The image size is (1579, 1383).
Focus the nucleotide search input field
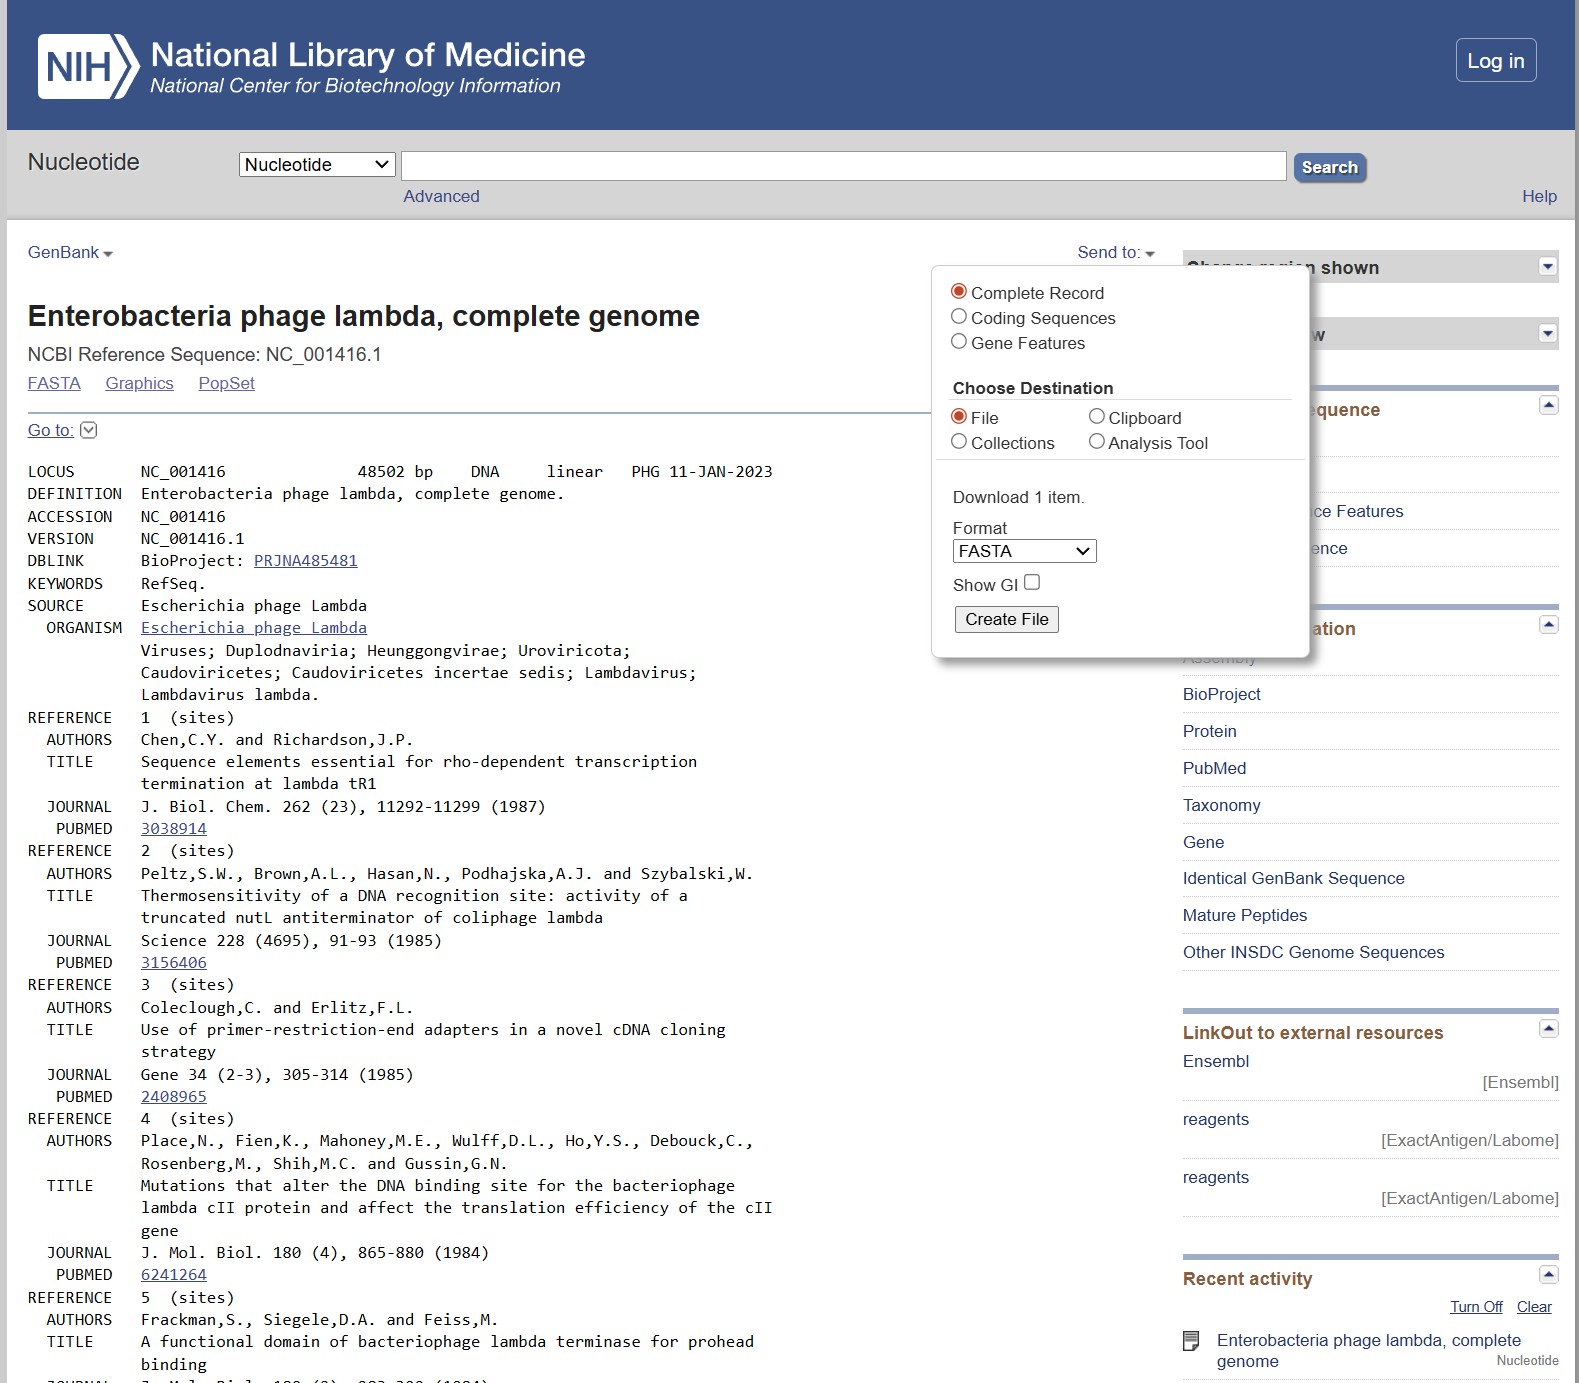pyautogui.click(x=843, y=166)
